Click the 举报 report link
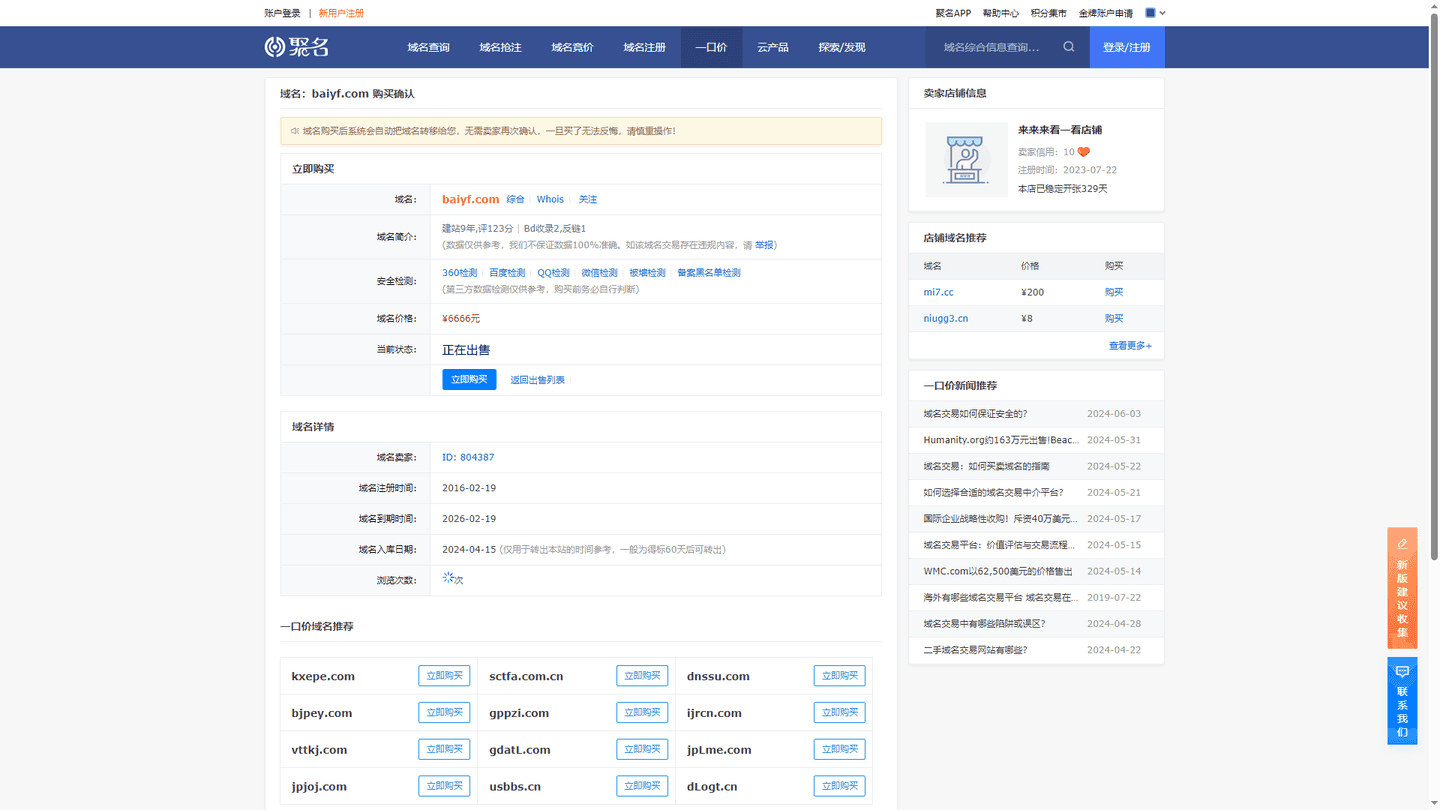1440x810 pixels. click(764, 244)
